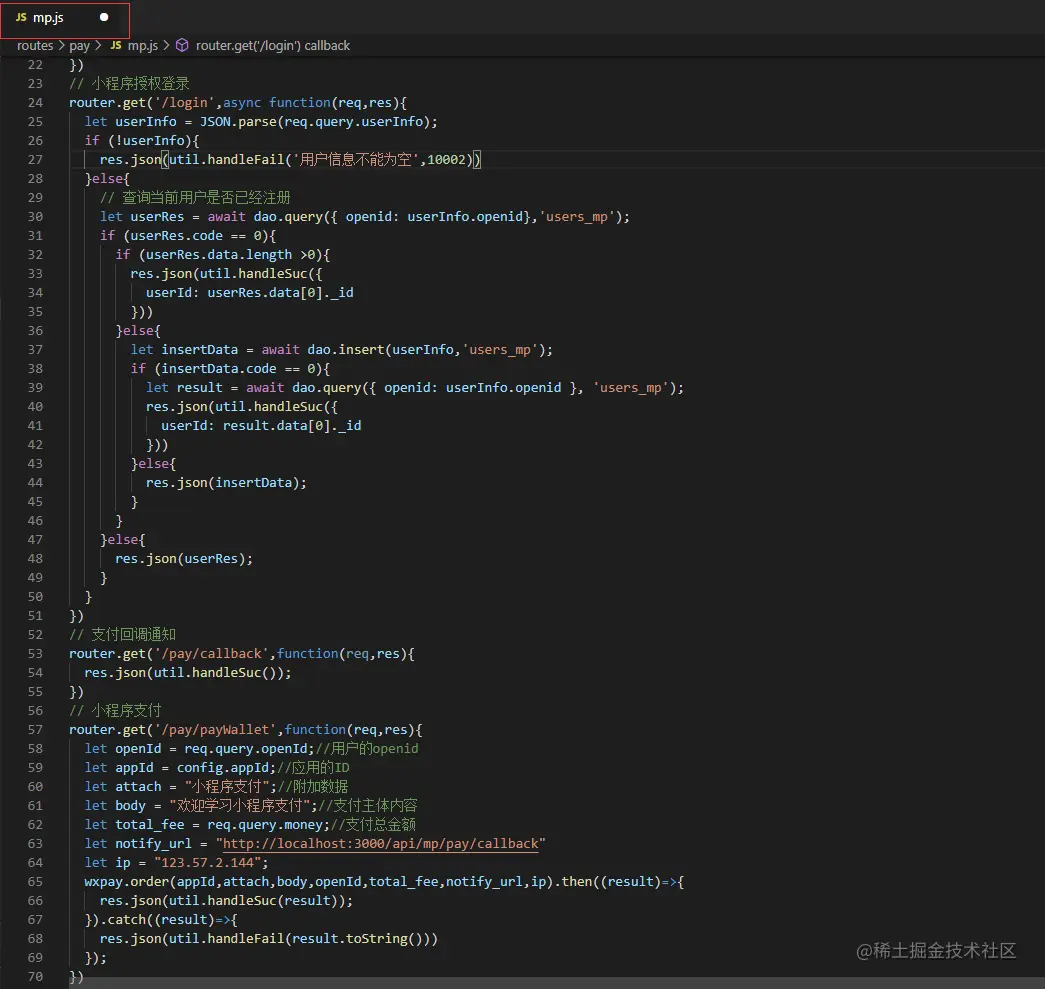
Task: Click the method symbol icon in breadcrumb
Action: [182, 46]
